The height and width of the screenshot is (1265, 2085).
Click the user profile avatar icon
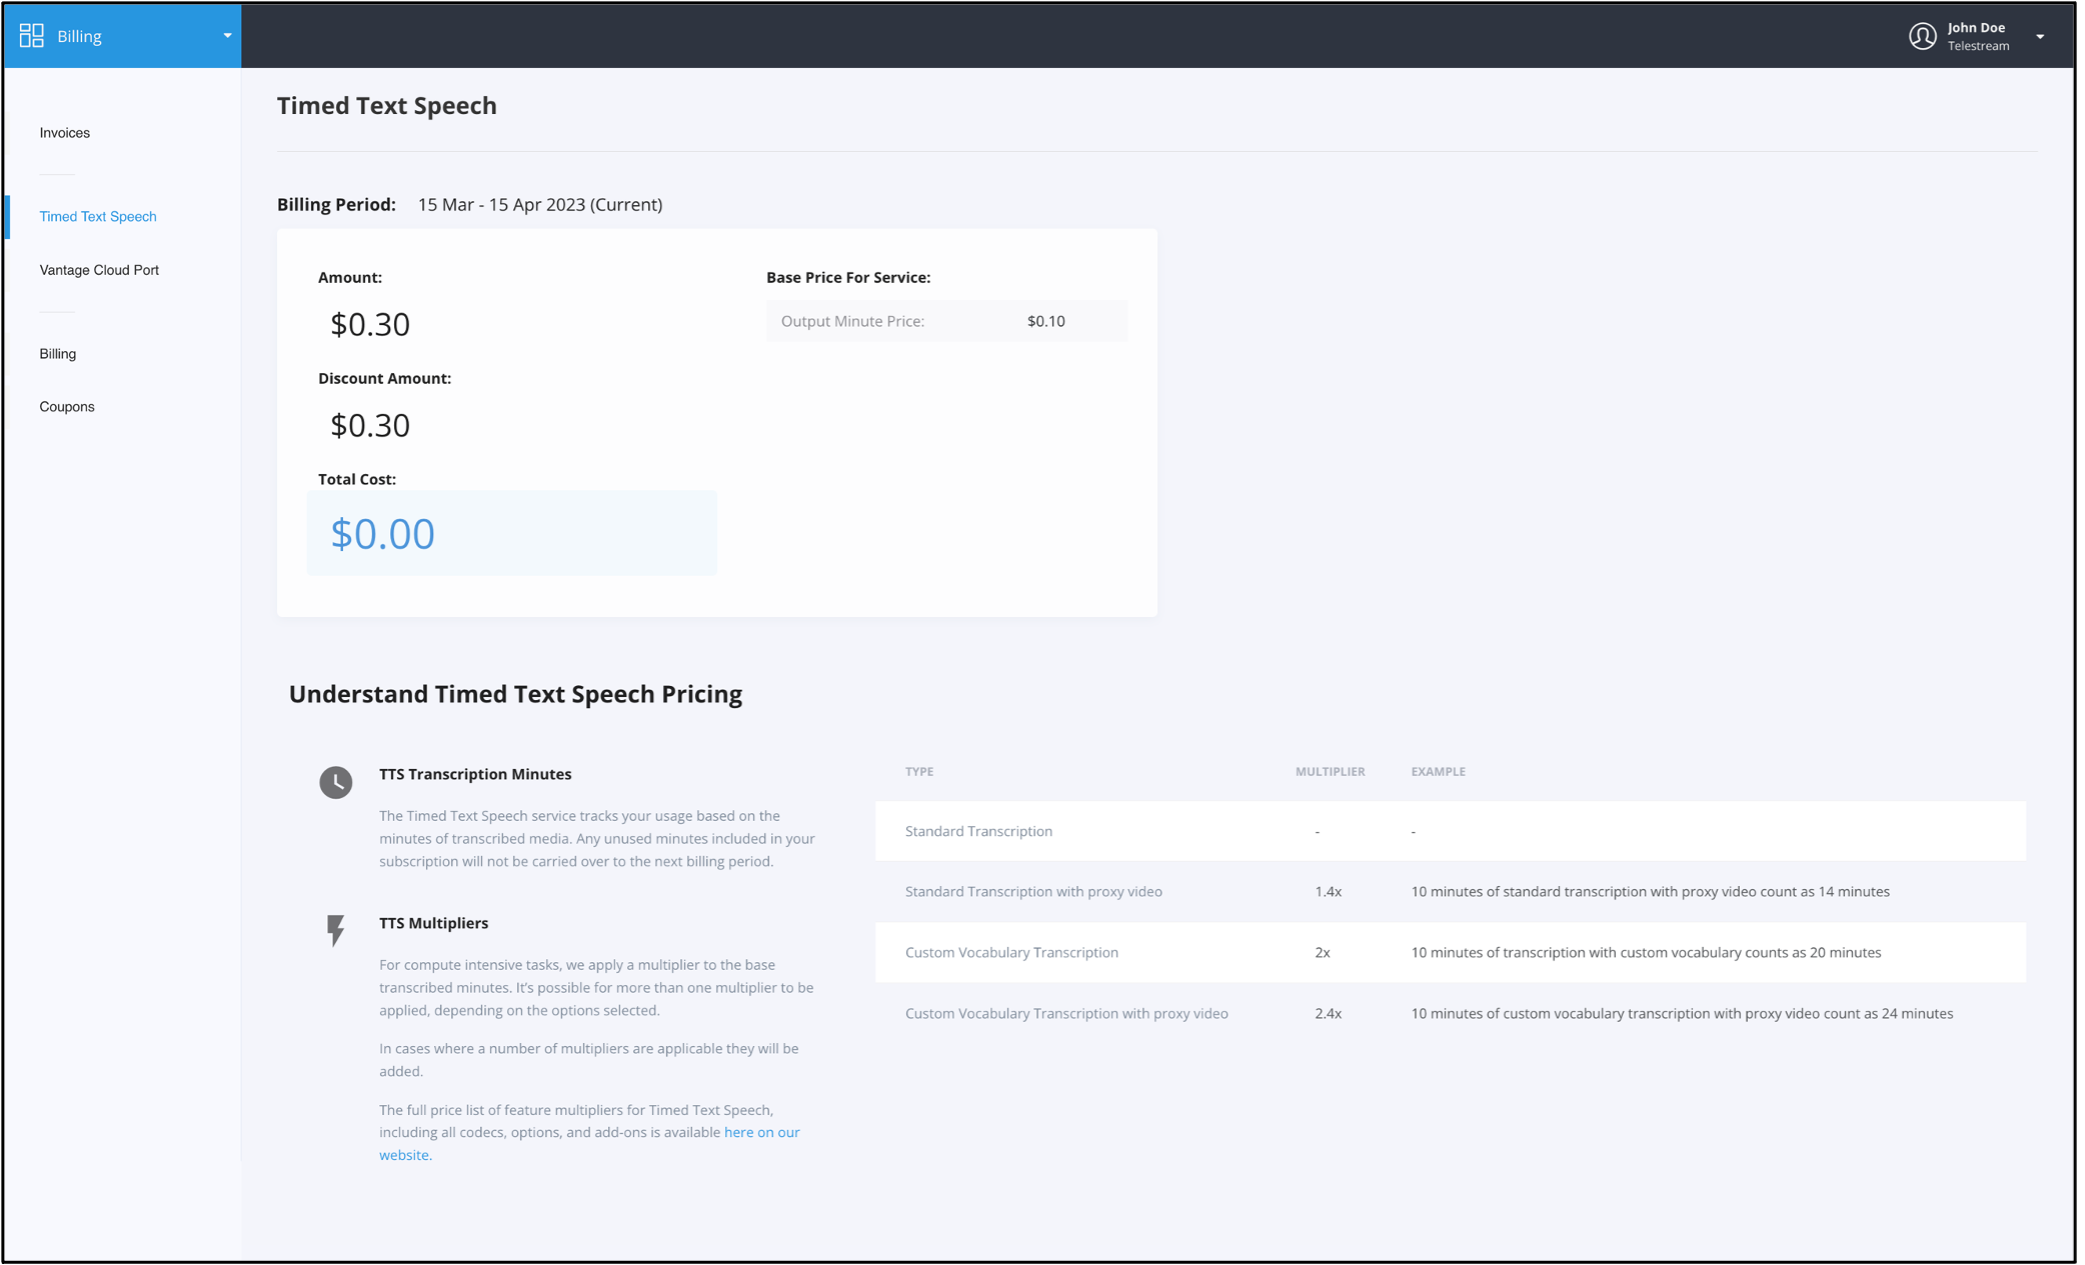coord(1922,36)
